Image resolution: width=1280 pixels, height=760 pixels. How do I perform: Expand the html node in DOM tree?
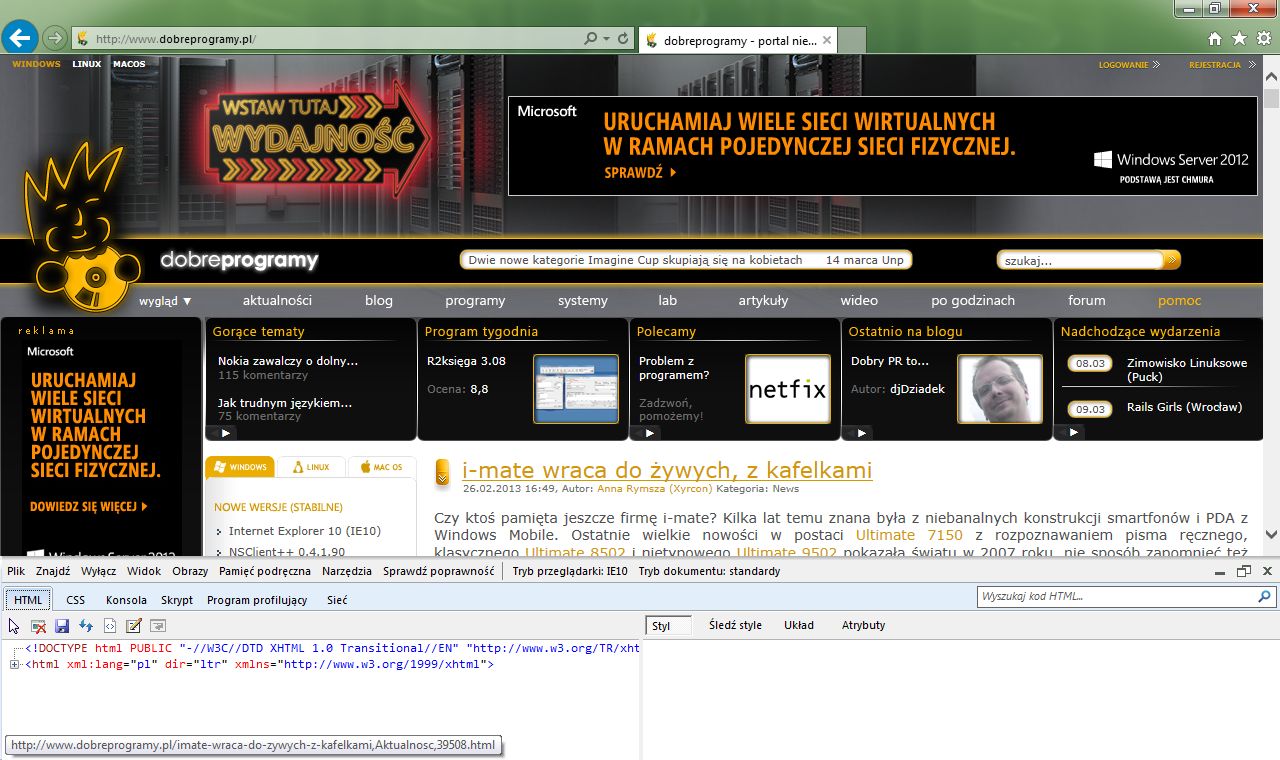[x=14, y=664]
